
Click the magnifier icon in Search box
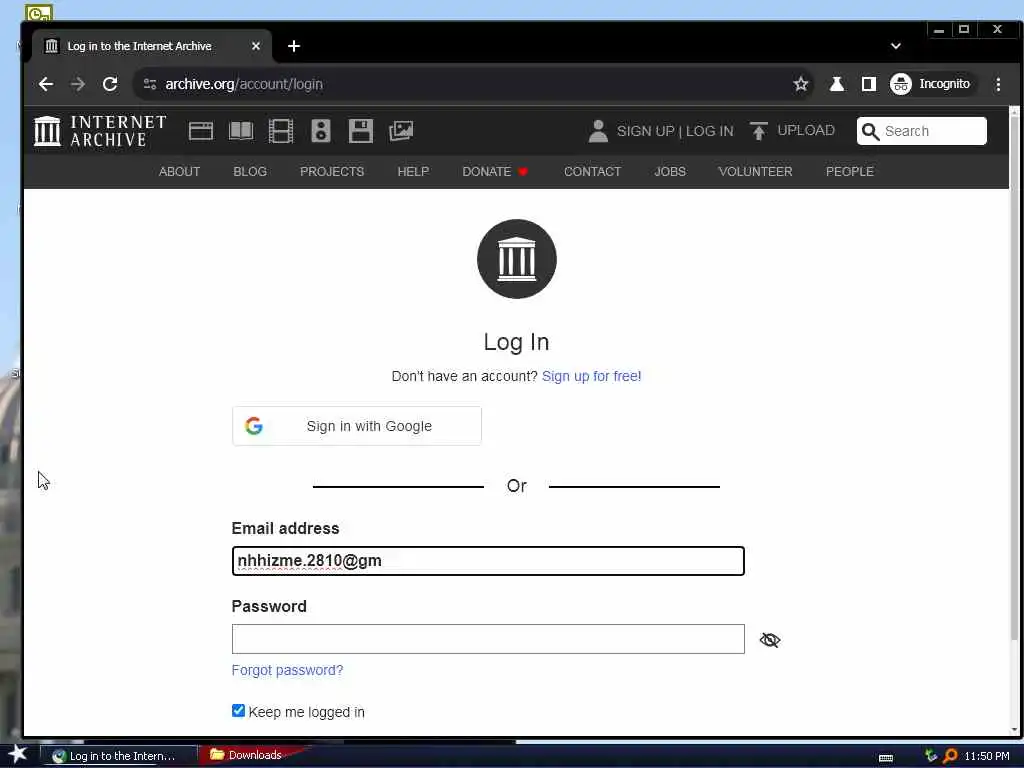870,131
